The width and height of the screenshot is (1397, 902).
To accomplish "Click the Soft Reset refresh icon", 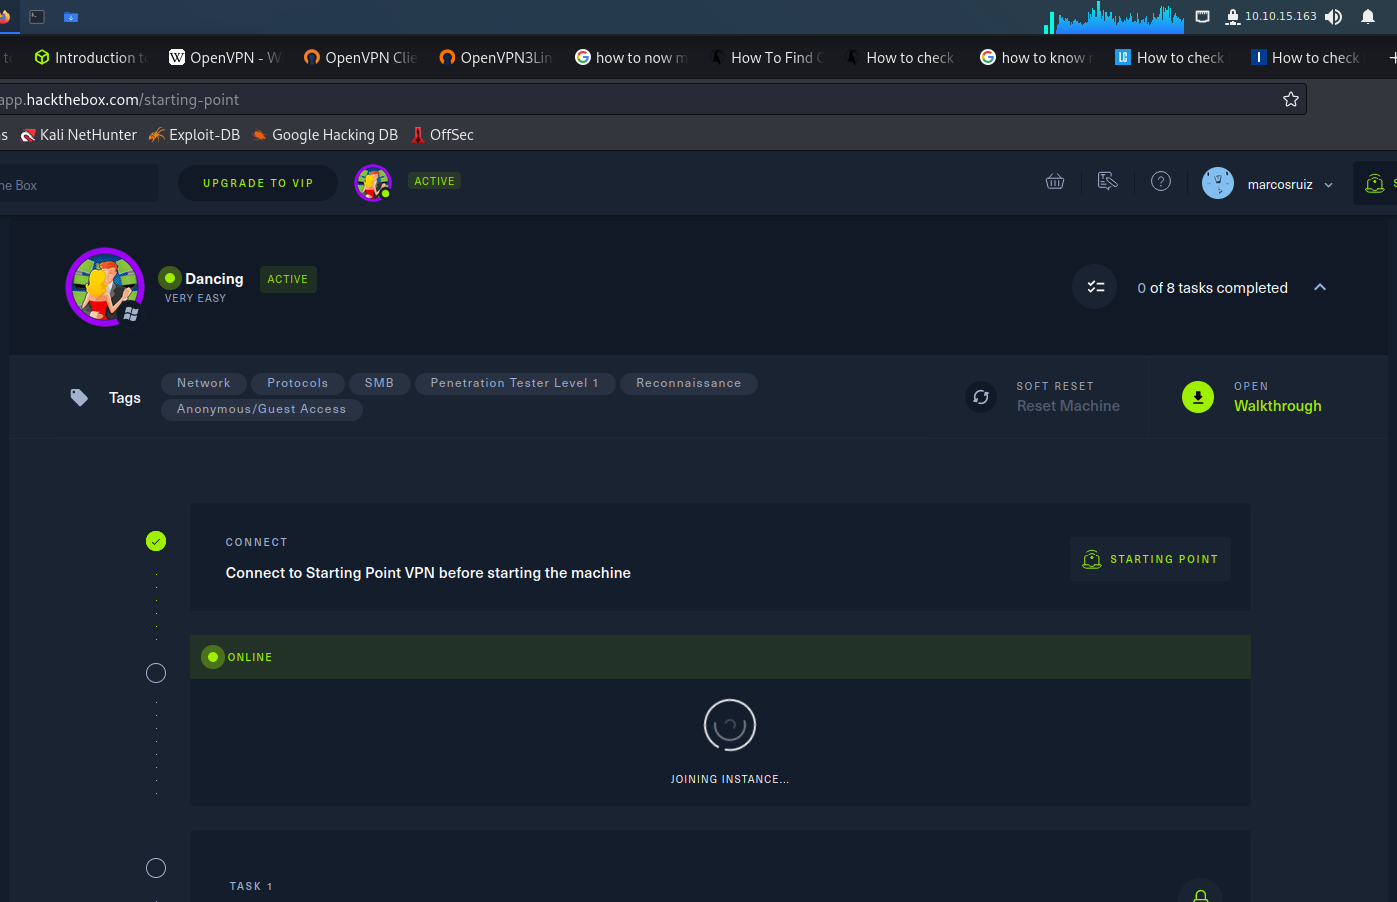I will pyautogui.click(x=981, y=397).
